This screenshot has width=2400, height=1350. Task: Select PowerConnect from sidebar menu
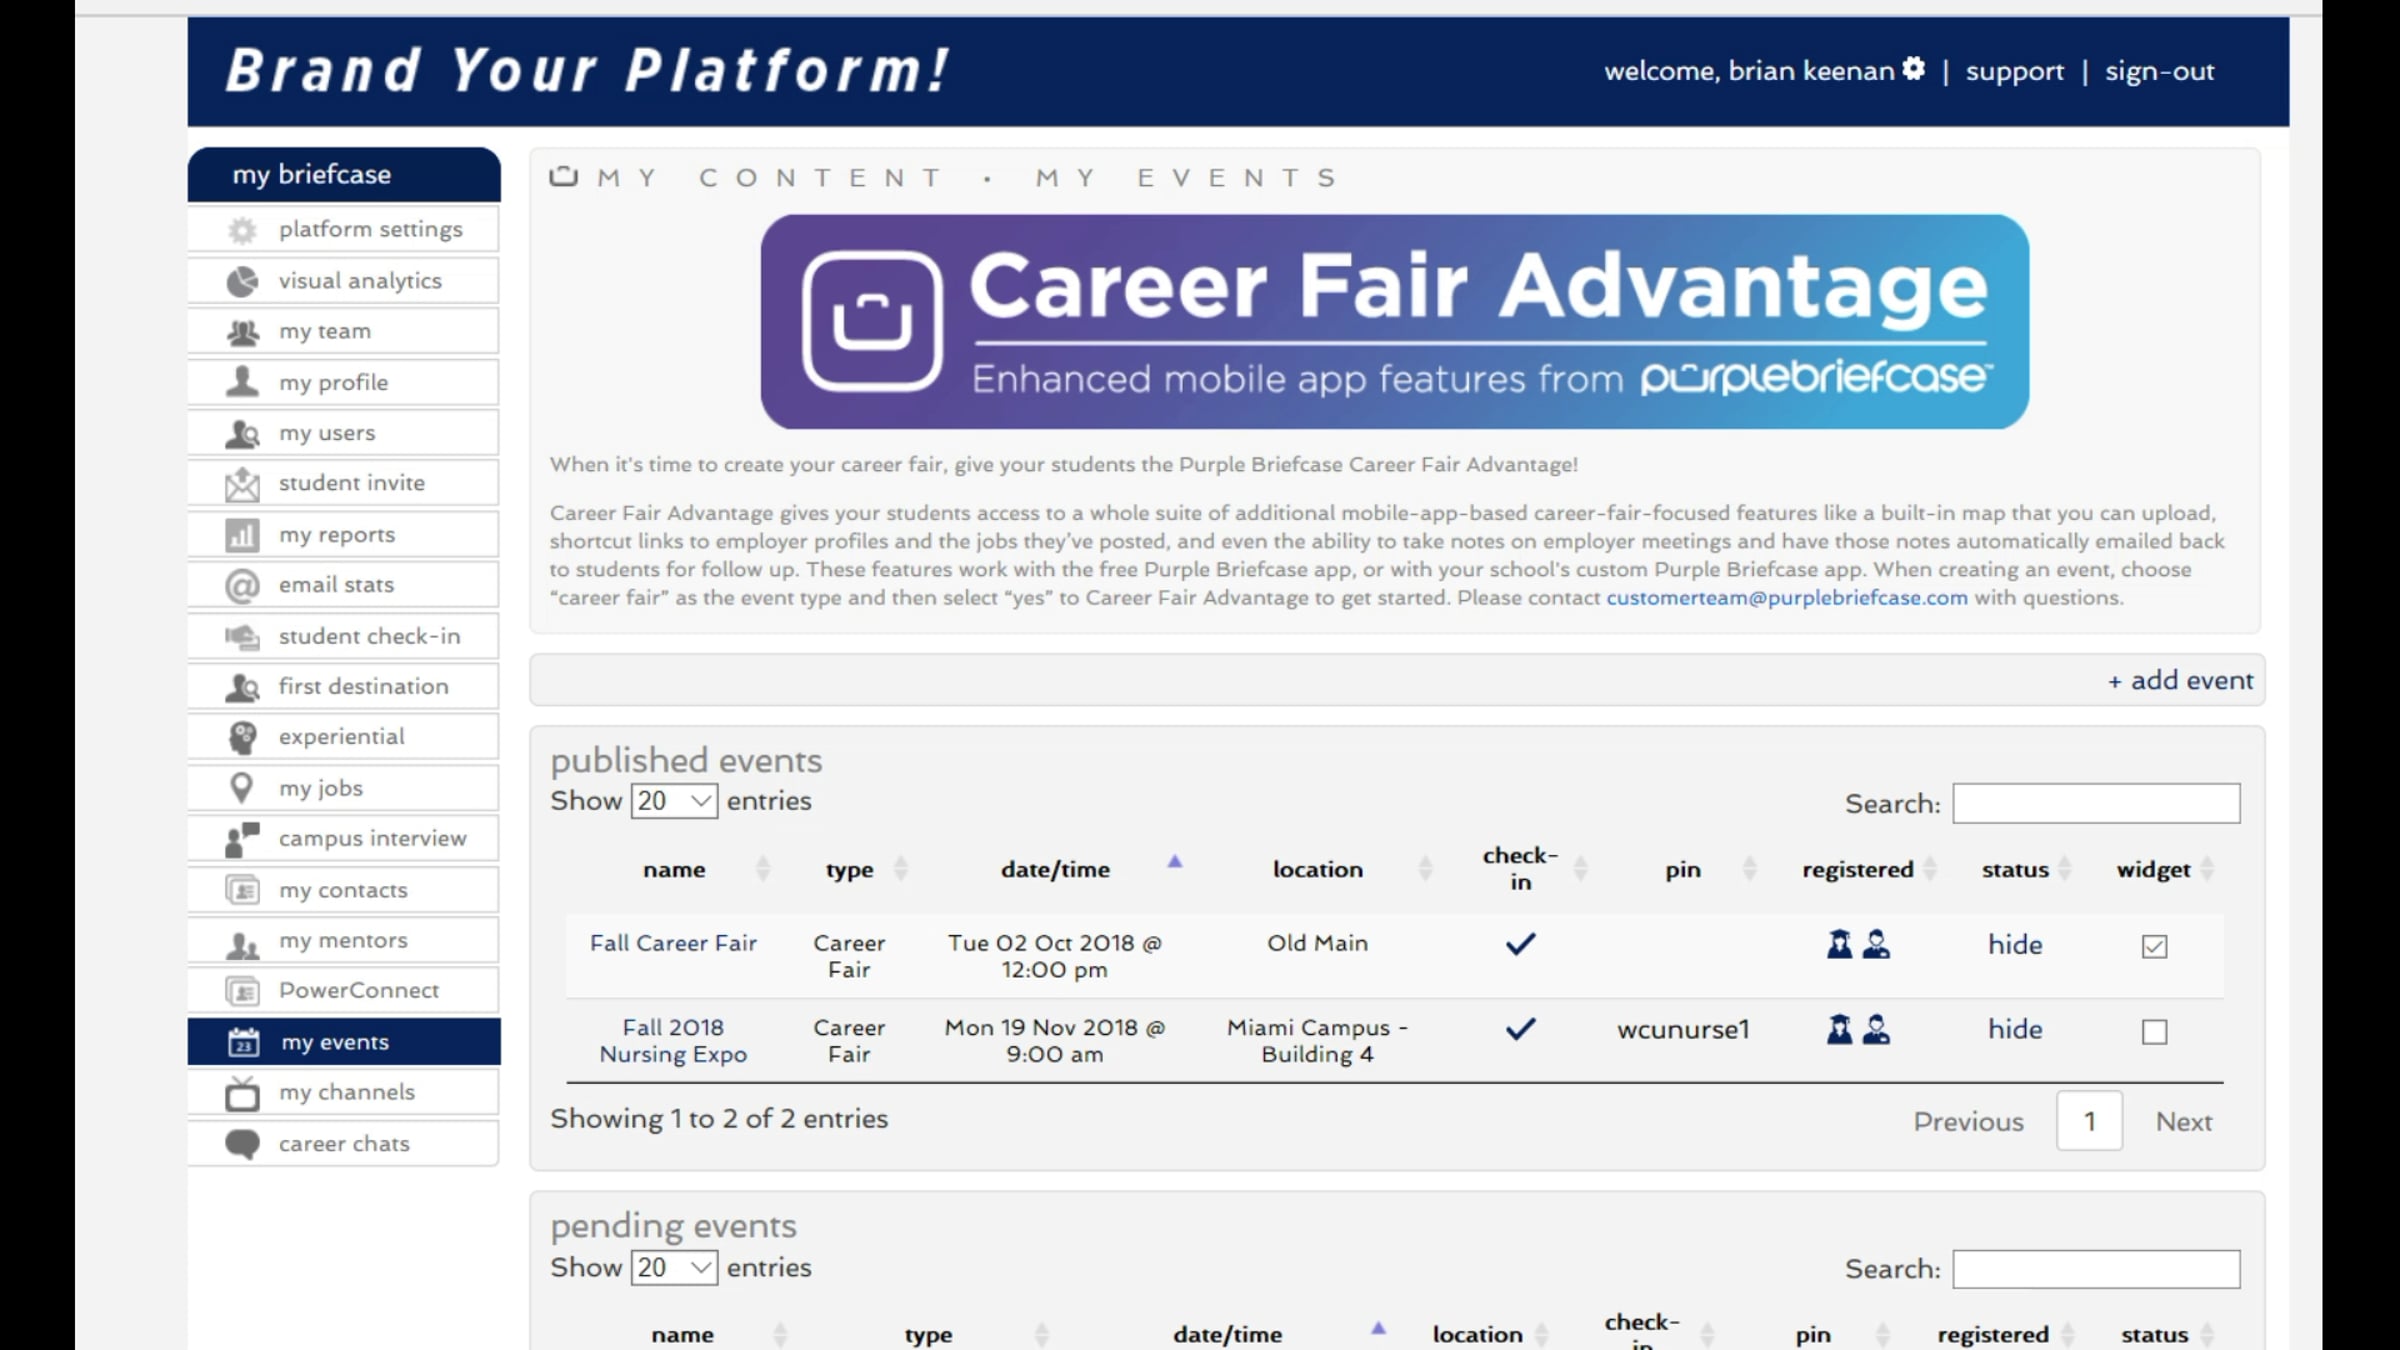tap(358, 990)
